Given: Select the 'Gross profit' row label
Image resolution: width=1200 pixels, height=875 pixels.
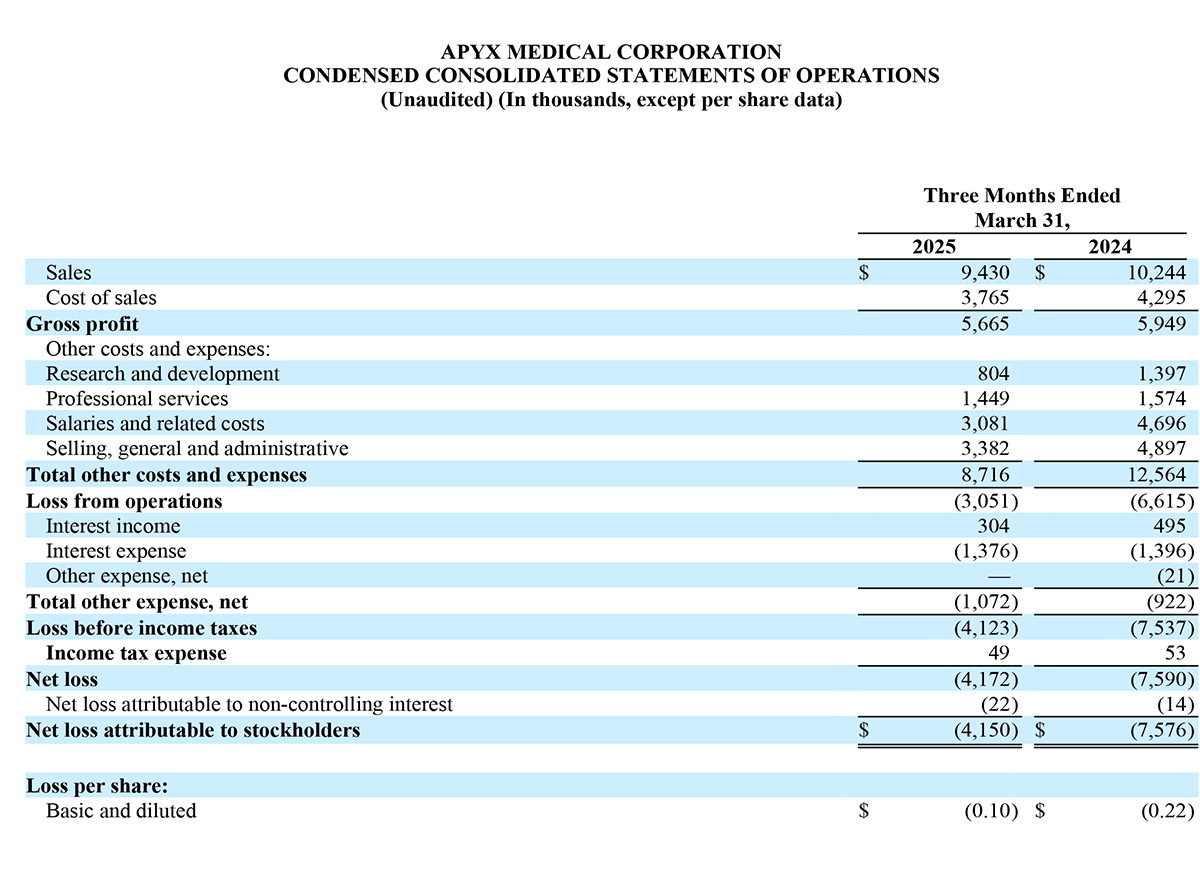Looking at the screenshot, I should coord(82,324).
